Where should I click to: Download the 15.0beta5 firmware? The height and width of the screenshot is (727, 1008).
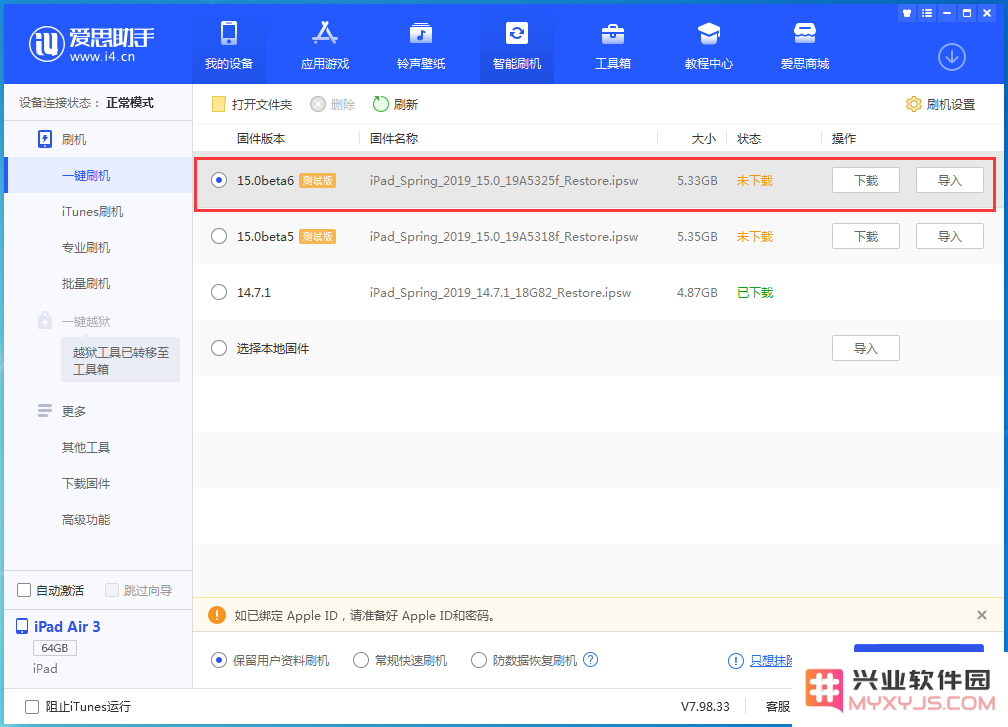point(865,237)
